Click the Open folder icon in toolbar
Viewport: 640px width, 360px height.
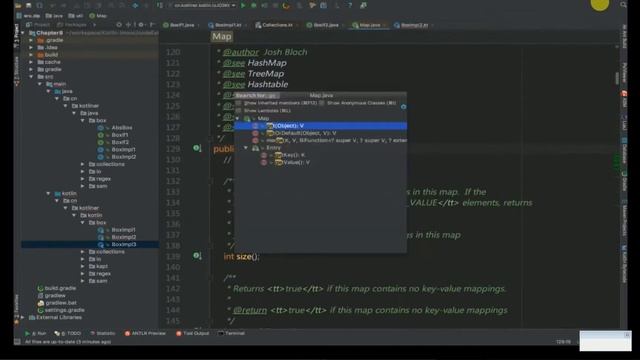click(x=18, y=6)
